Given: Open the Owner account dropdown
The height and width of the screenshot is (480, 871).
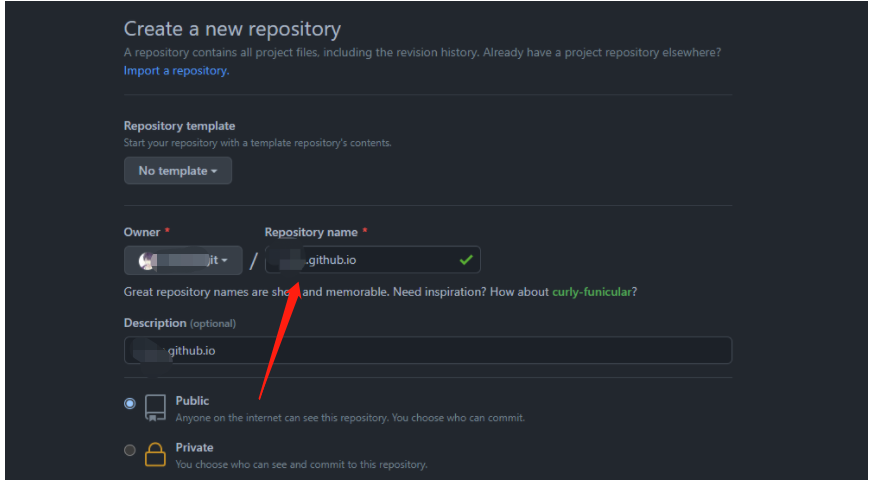Looking at the screenshot, I should [x=183, y=260].
